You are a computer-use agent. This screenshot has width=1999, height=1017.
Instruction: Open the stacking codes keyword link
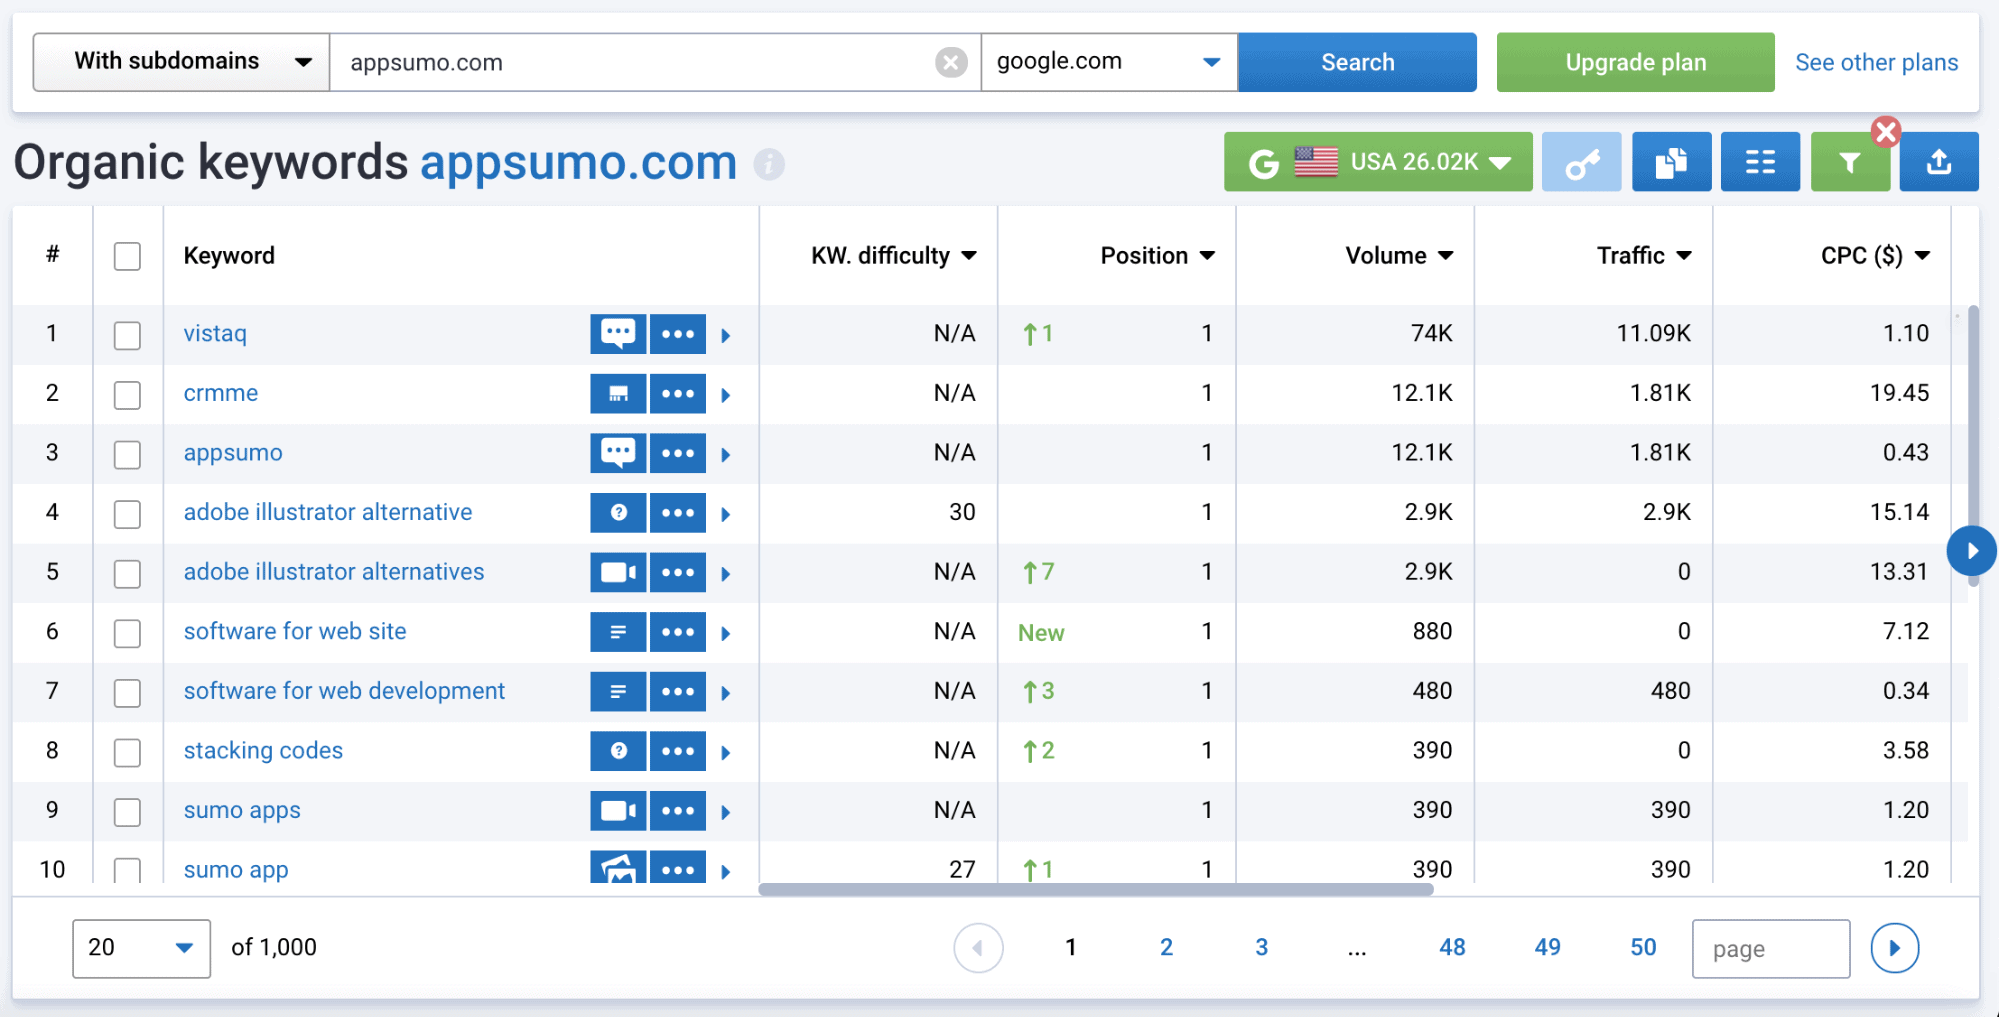coord(263,751)
